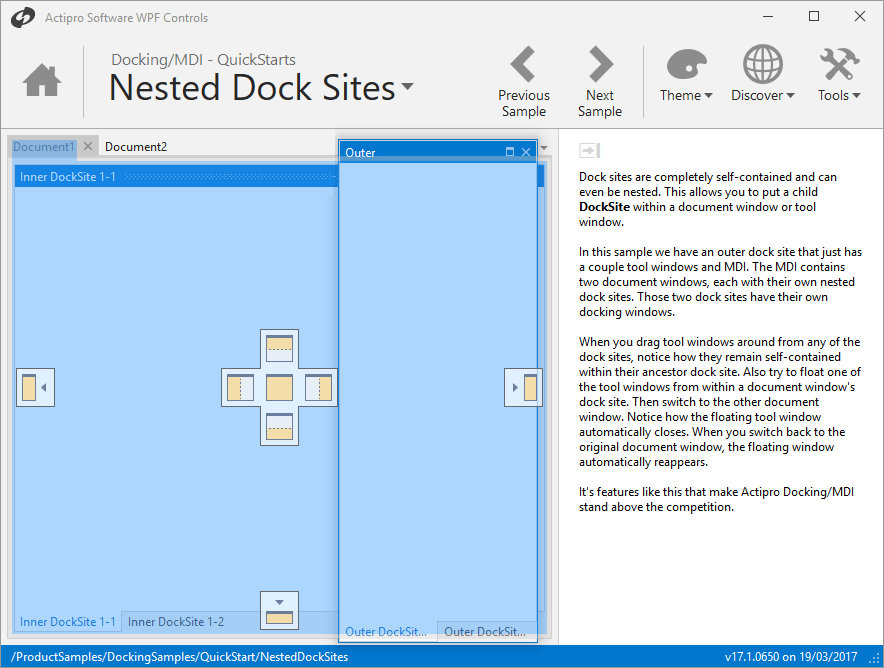Click the outer right edge dock guide

523,387
